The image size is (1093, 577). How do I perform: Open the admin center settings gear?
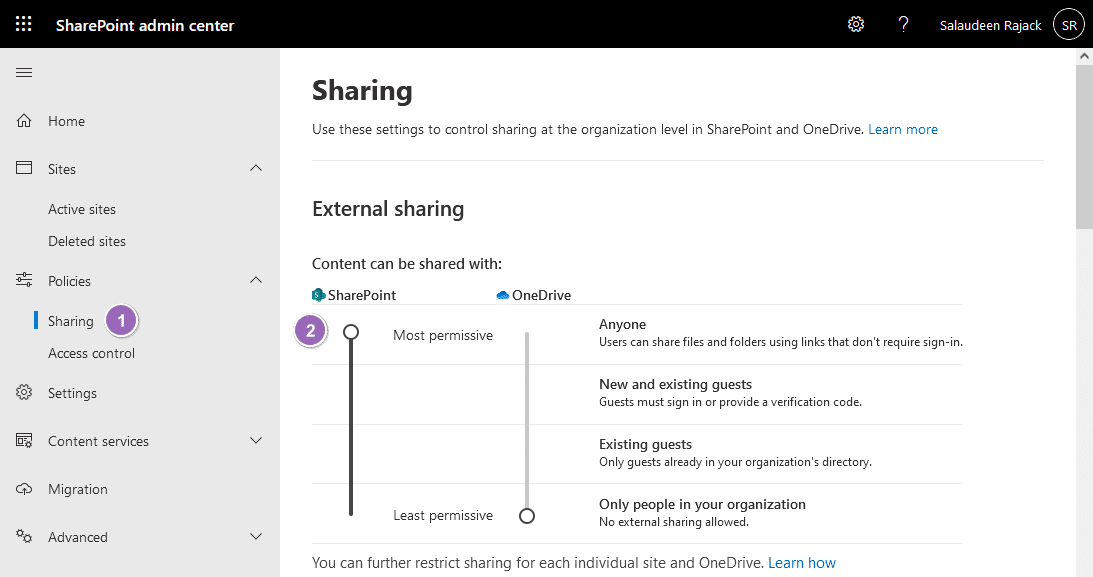click(x=855, y=23)
